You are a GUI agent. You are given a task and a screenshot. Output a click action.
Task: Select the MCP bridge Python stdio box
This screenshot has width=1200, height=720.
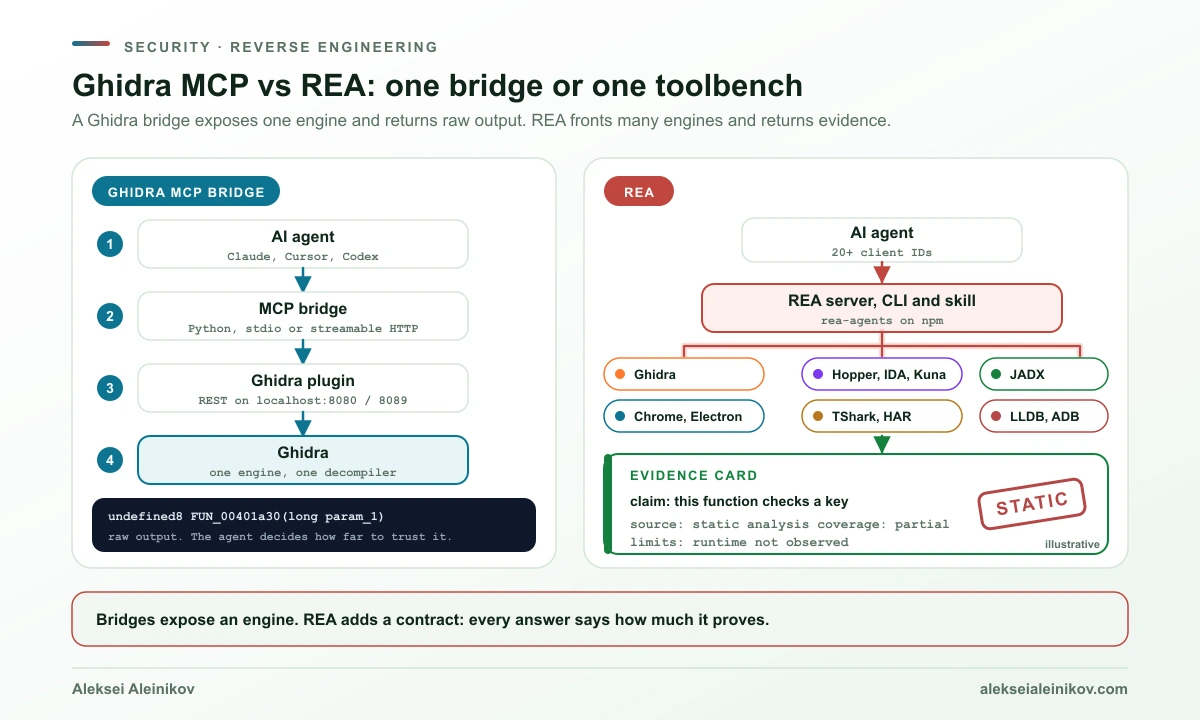click(x=303, y=316)
